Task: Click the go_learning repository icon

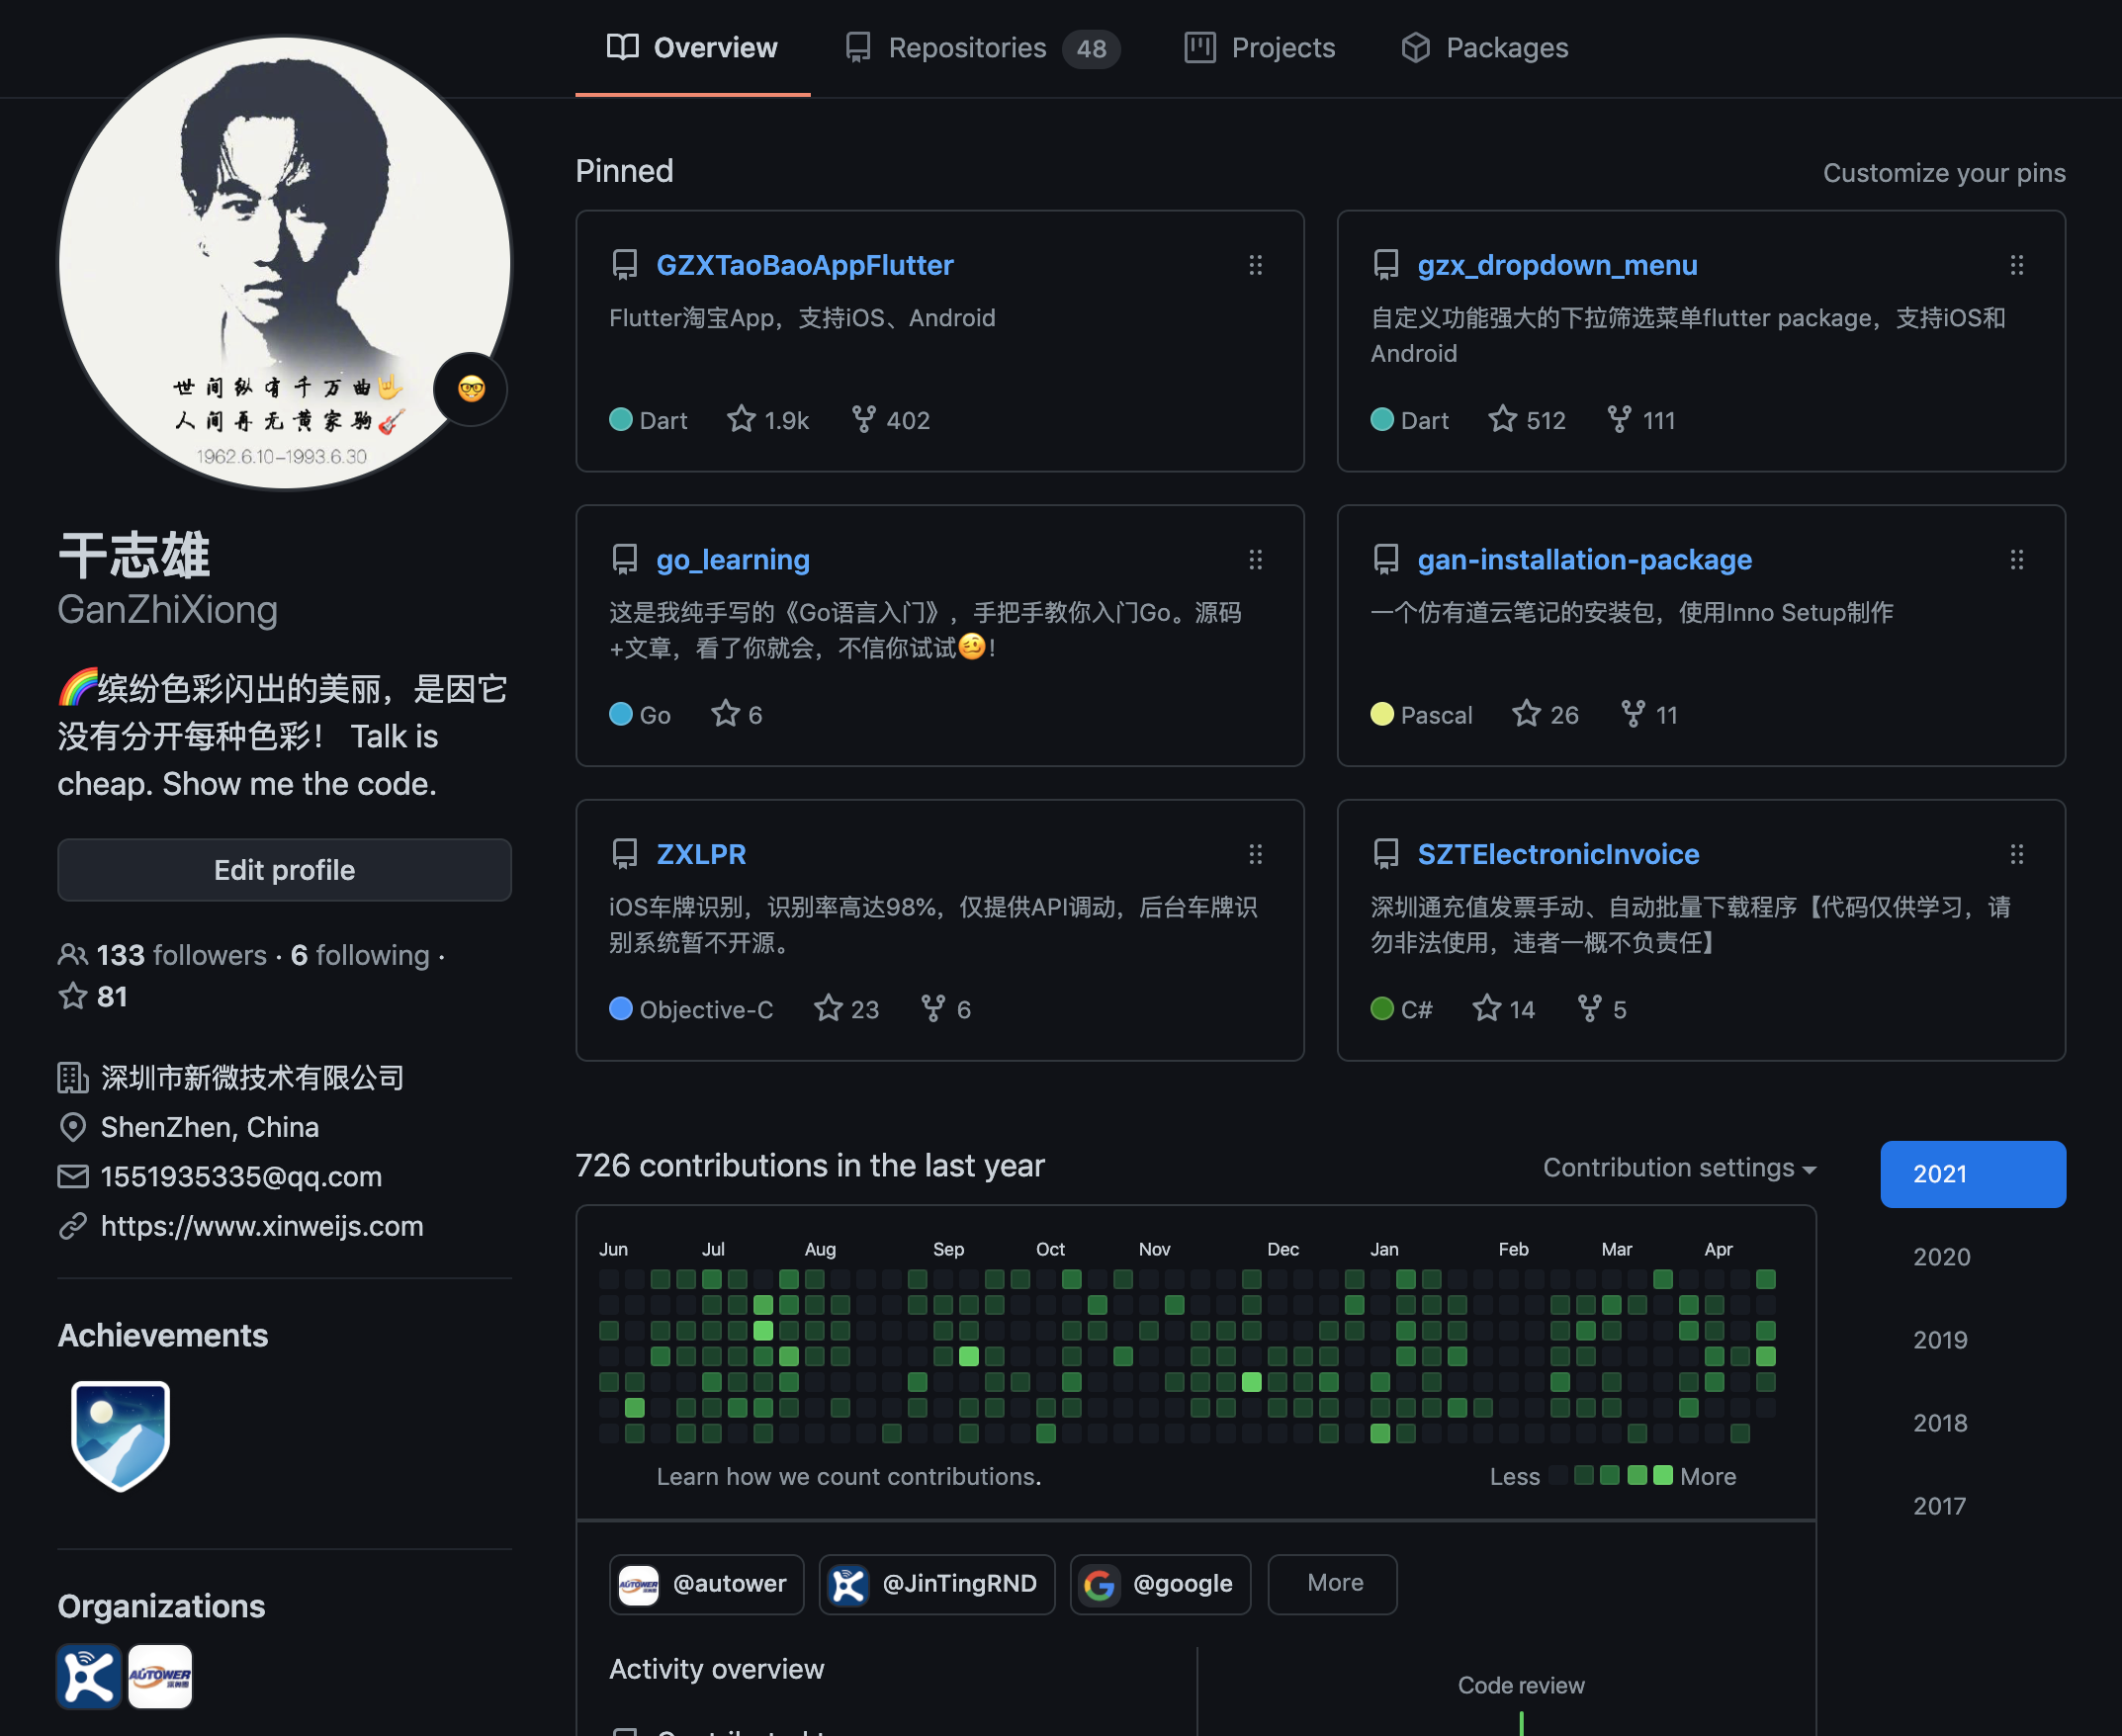Action: pos(626,559)
